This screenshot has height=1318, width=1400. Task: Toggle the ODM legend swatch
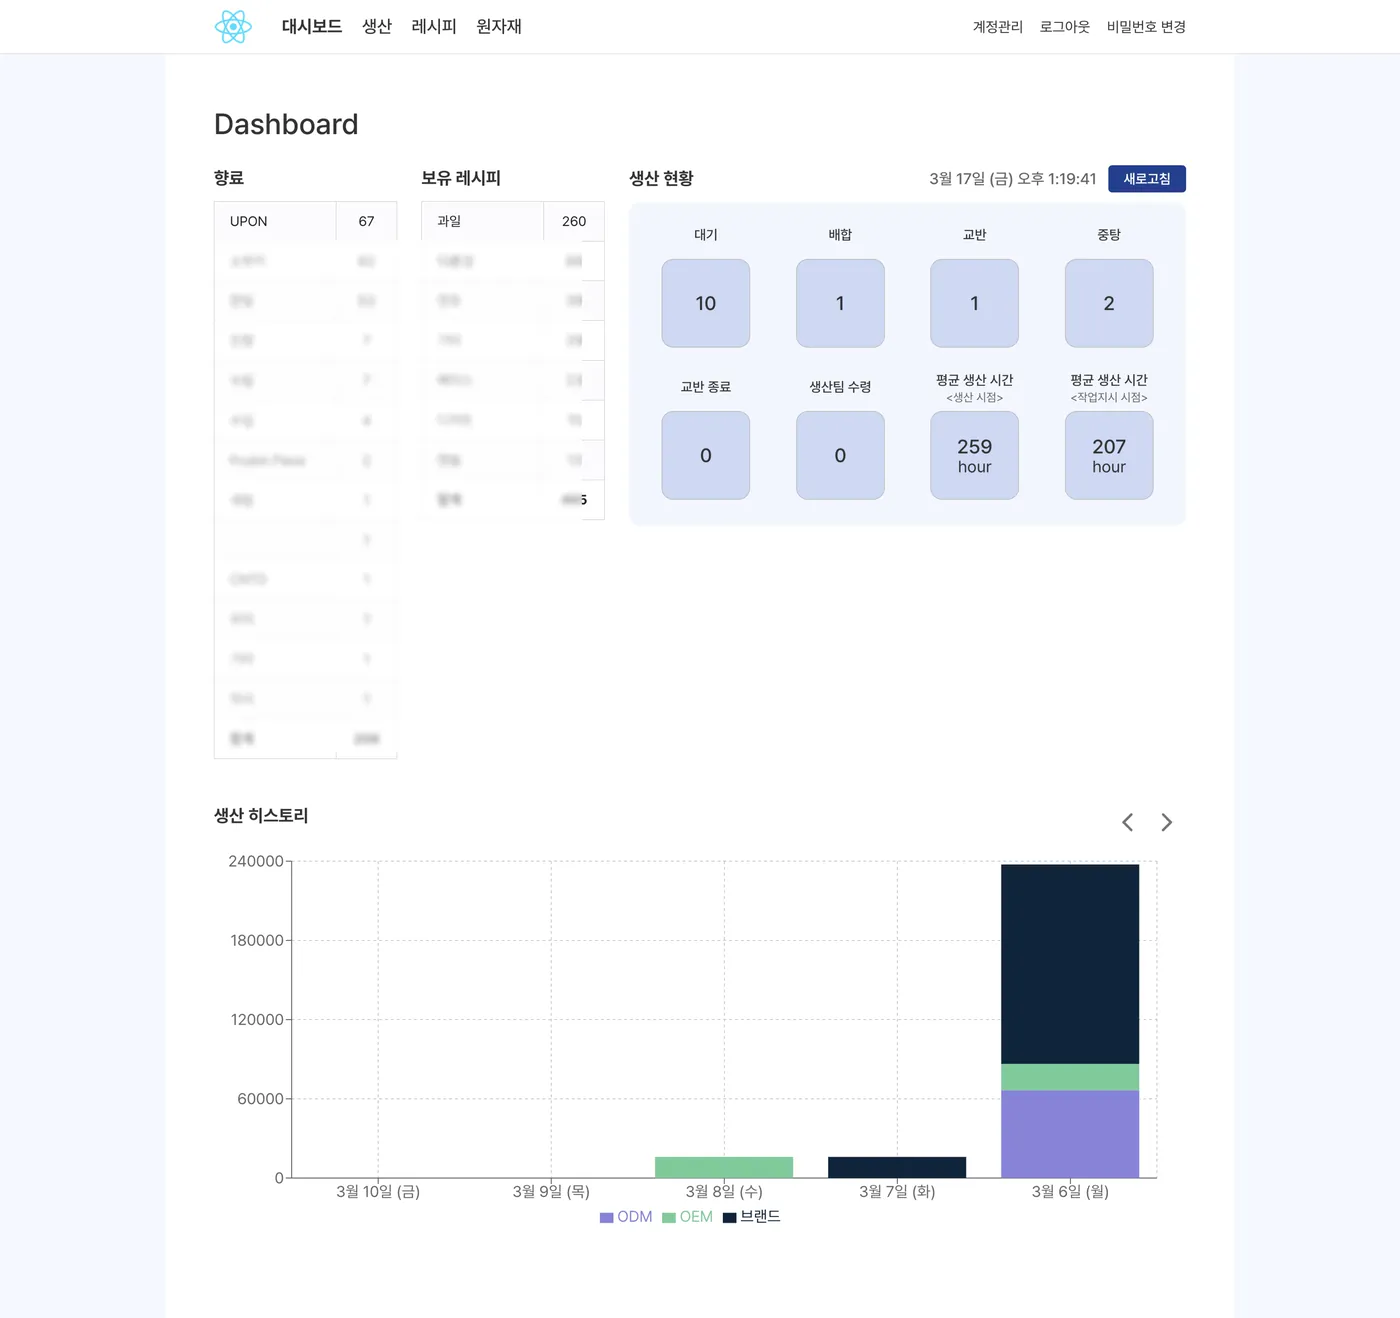606,1217
